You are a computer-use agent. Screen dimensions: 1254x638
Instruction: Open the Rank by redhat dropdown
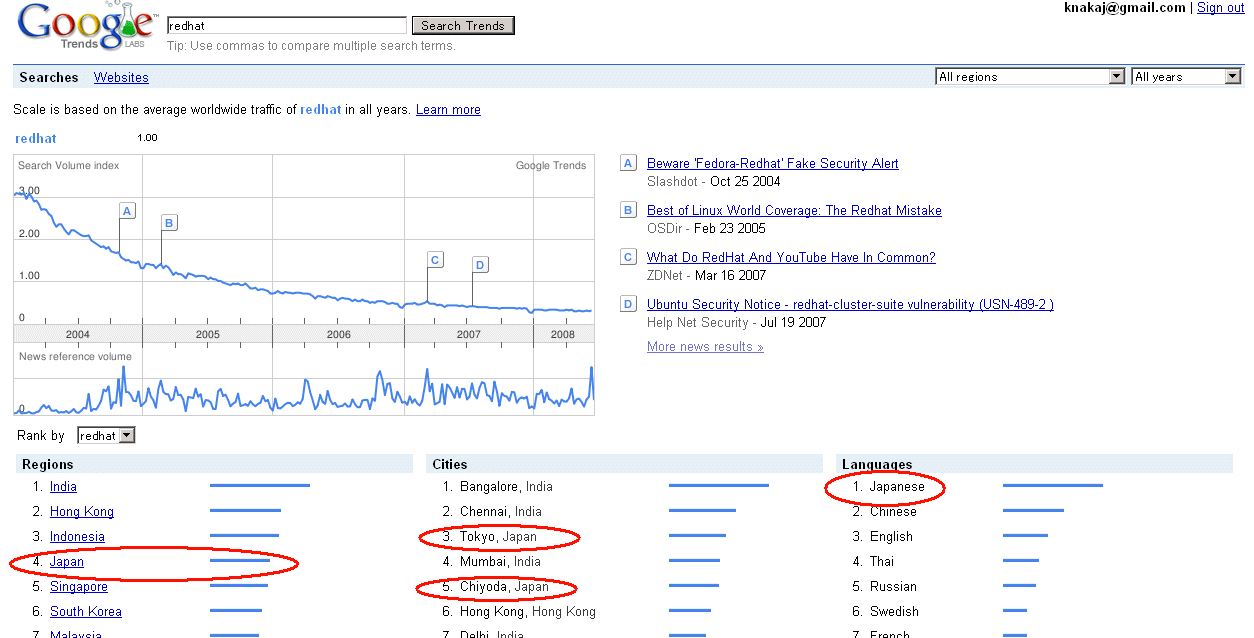coord(106,436)
